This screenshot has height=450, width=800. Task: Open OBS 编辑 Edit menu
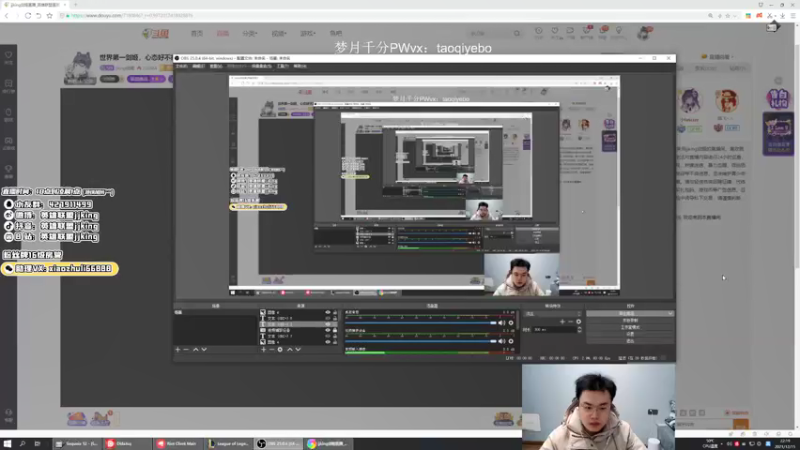click(198, 66)
